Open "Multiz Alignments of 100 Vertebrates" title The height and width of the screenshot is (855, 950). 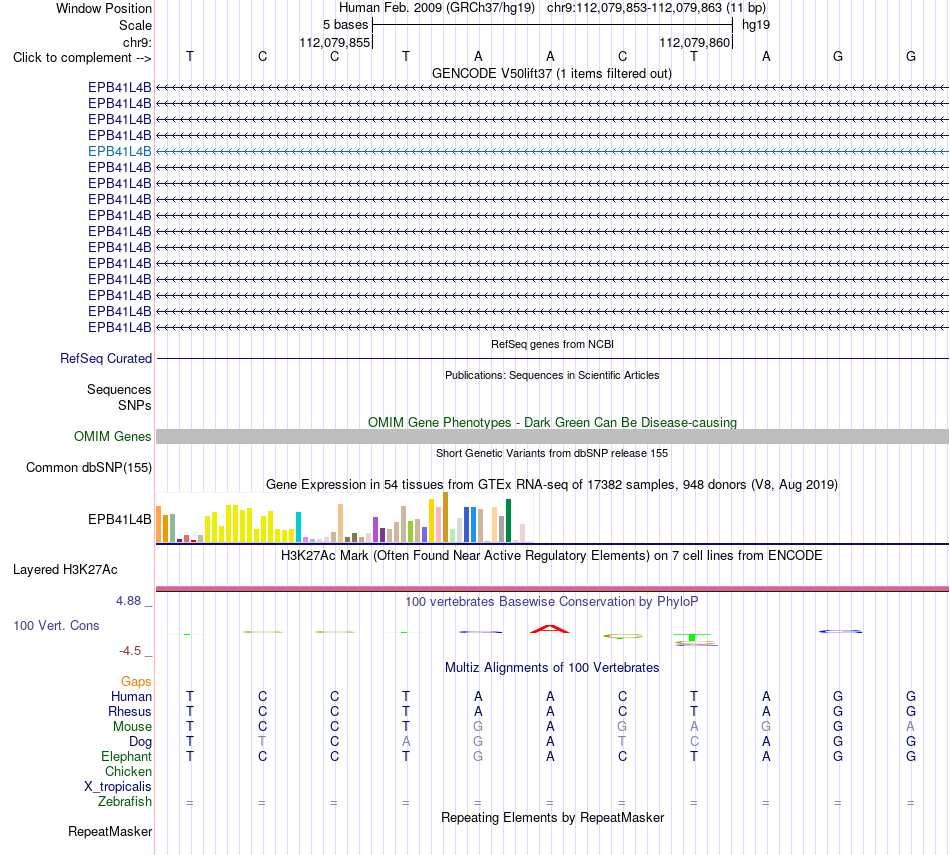[552, 668]
